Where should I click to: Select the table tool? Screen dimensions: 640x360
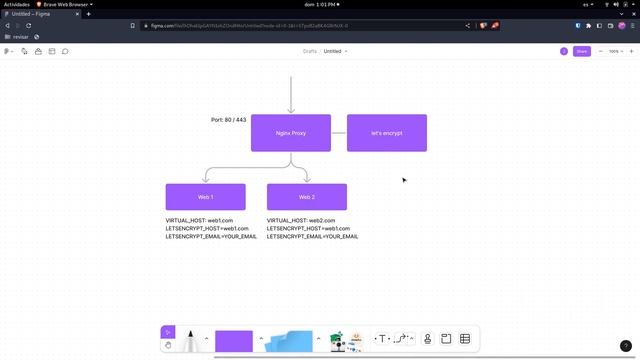tap(465, 339)
